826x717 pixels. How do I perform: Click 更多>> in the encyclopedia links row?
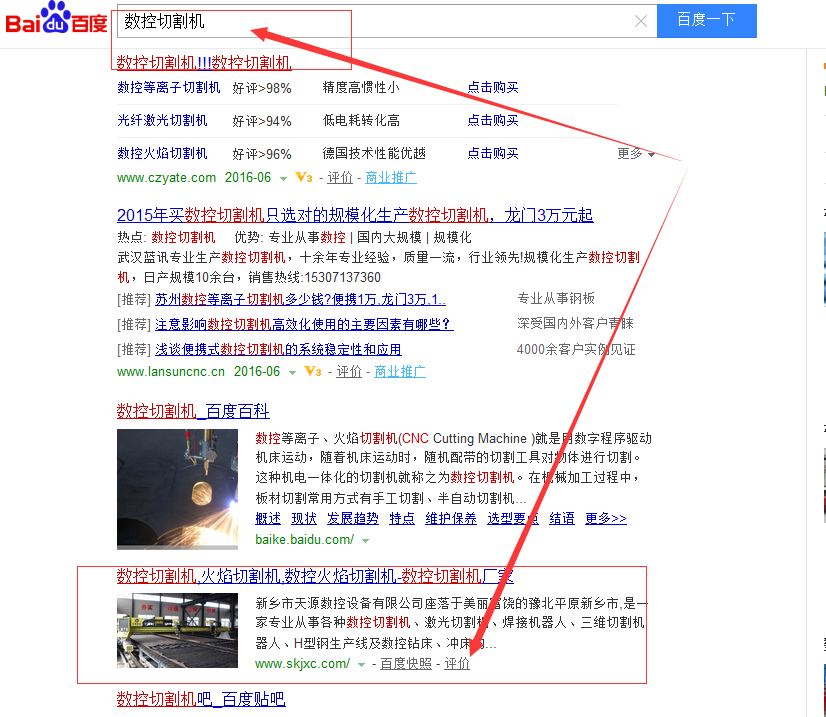pos(606,518)
